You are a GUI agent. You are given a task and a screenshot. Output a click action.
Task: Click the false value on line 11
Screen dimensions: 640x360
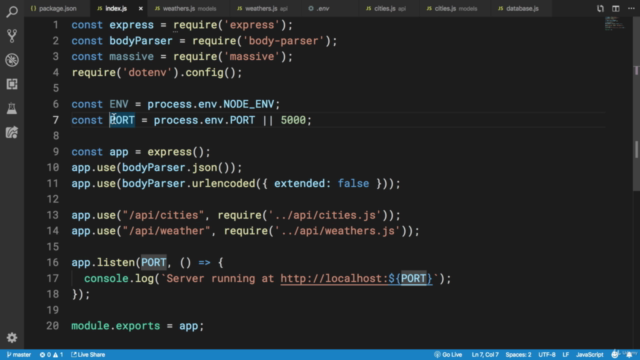click(353, 184)
